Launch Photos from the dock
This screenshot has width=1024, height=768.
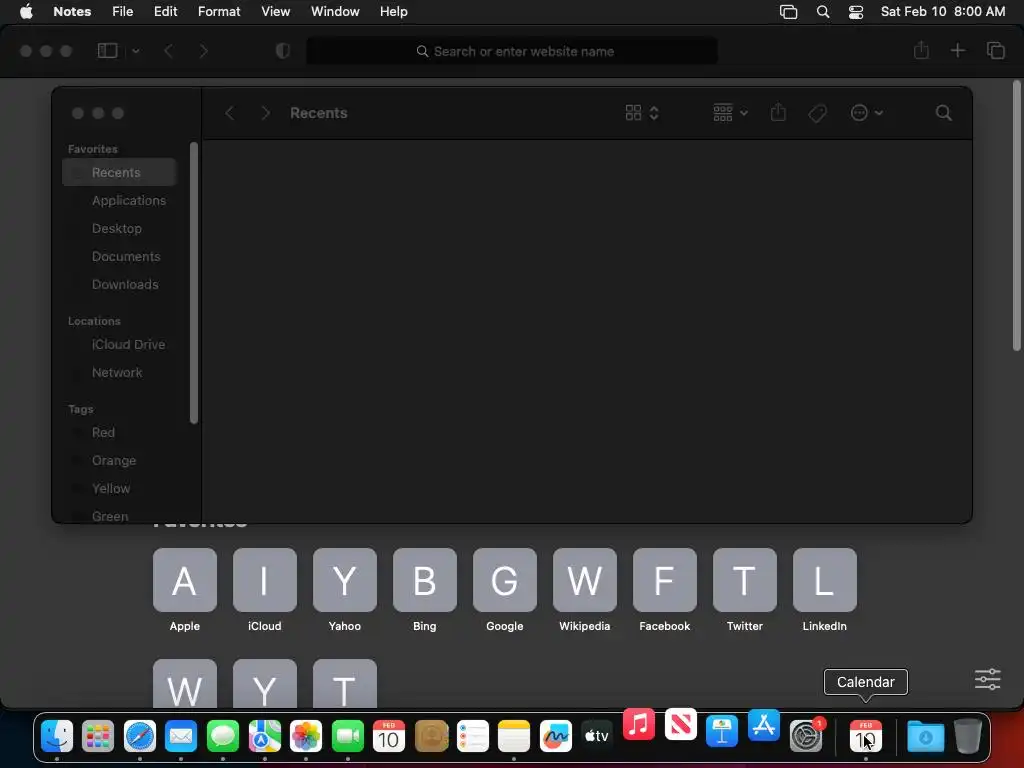(x=306, y=737)
